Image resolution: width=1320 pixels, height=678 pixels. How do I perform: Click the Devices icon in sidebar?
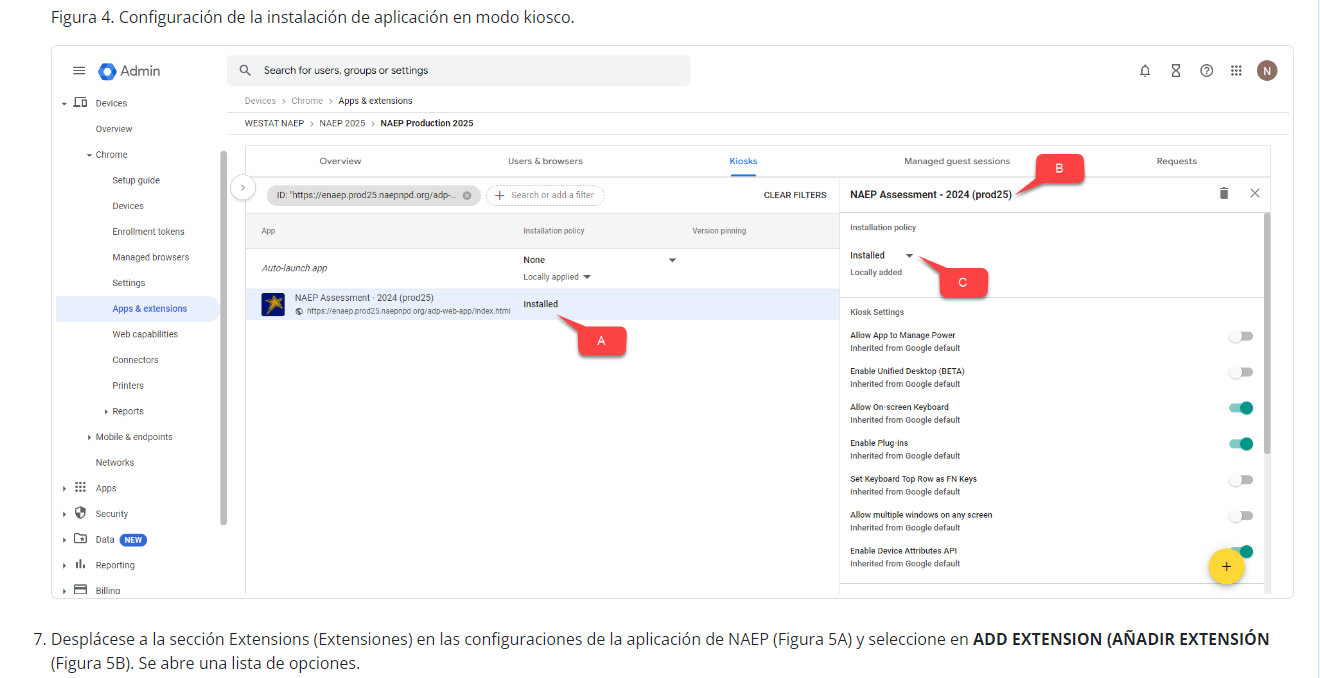[80, 103]
